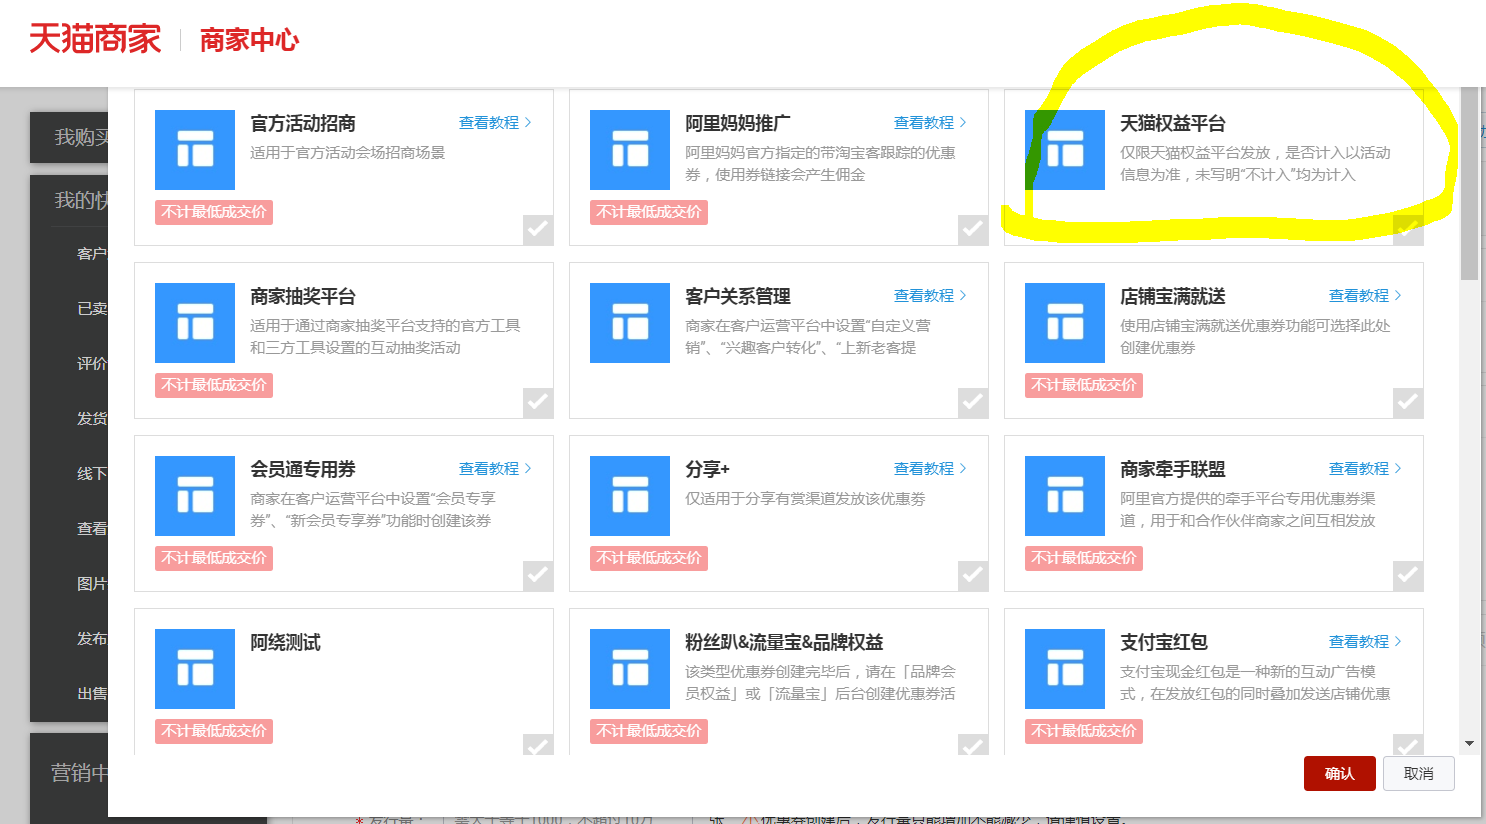
Task: Select the 客户关系管理 card title
Action: (x=738, y=297)
